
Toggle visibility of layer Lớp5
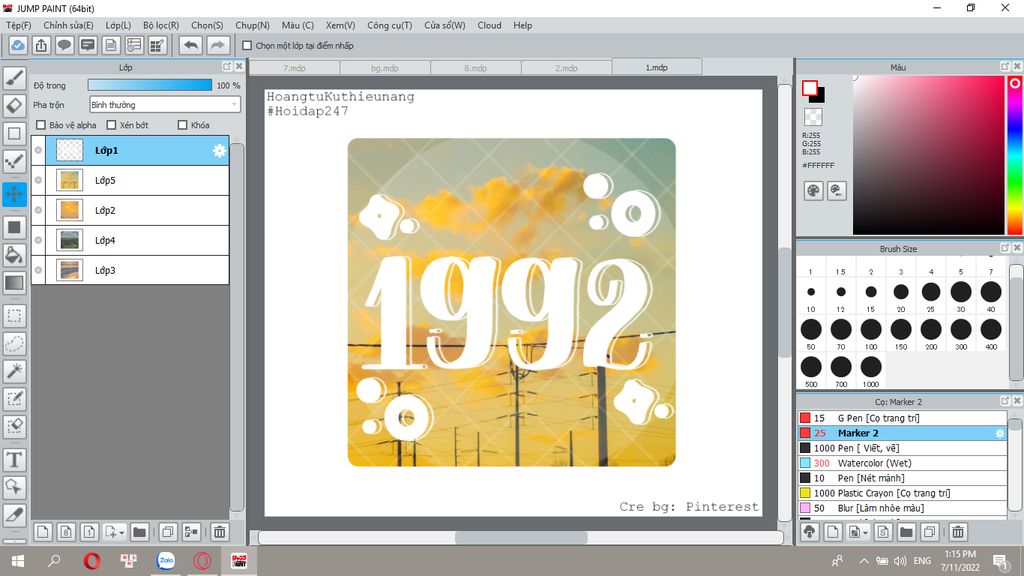[x=39, y=180]
